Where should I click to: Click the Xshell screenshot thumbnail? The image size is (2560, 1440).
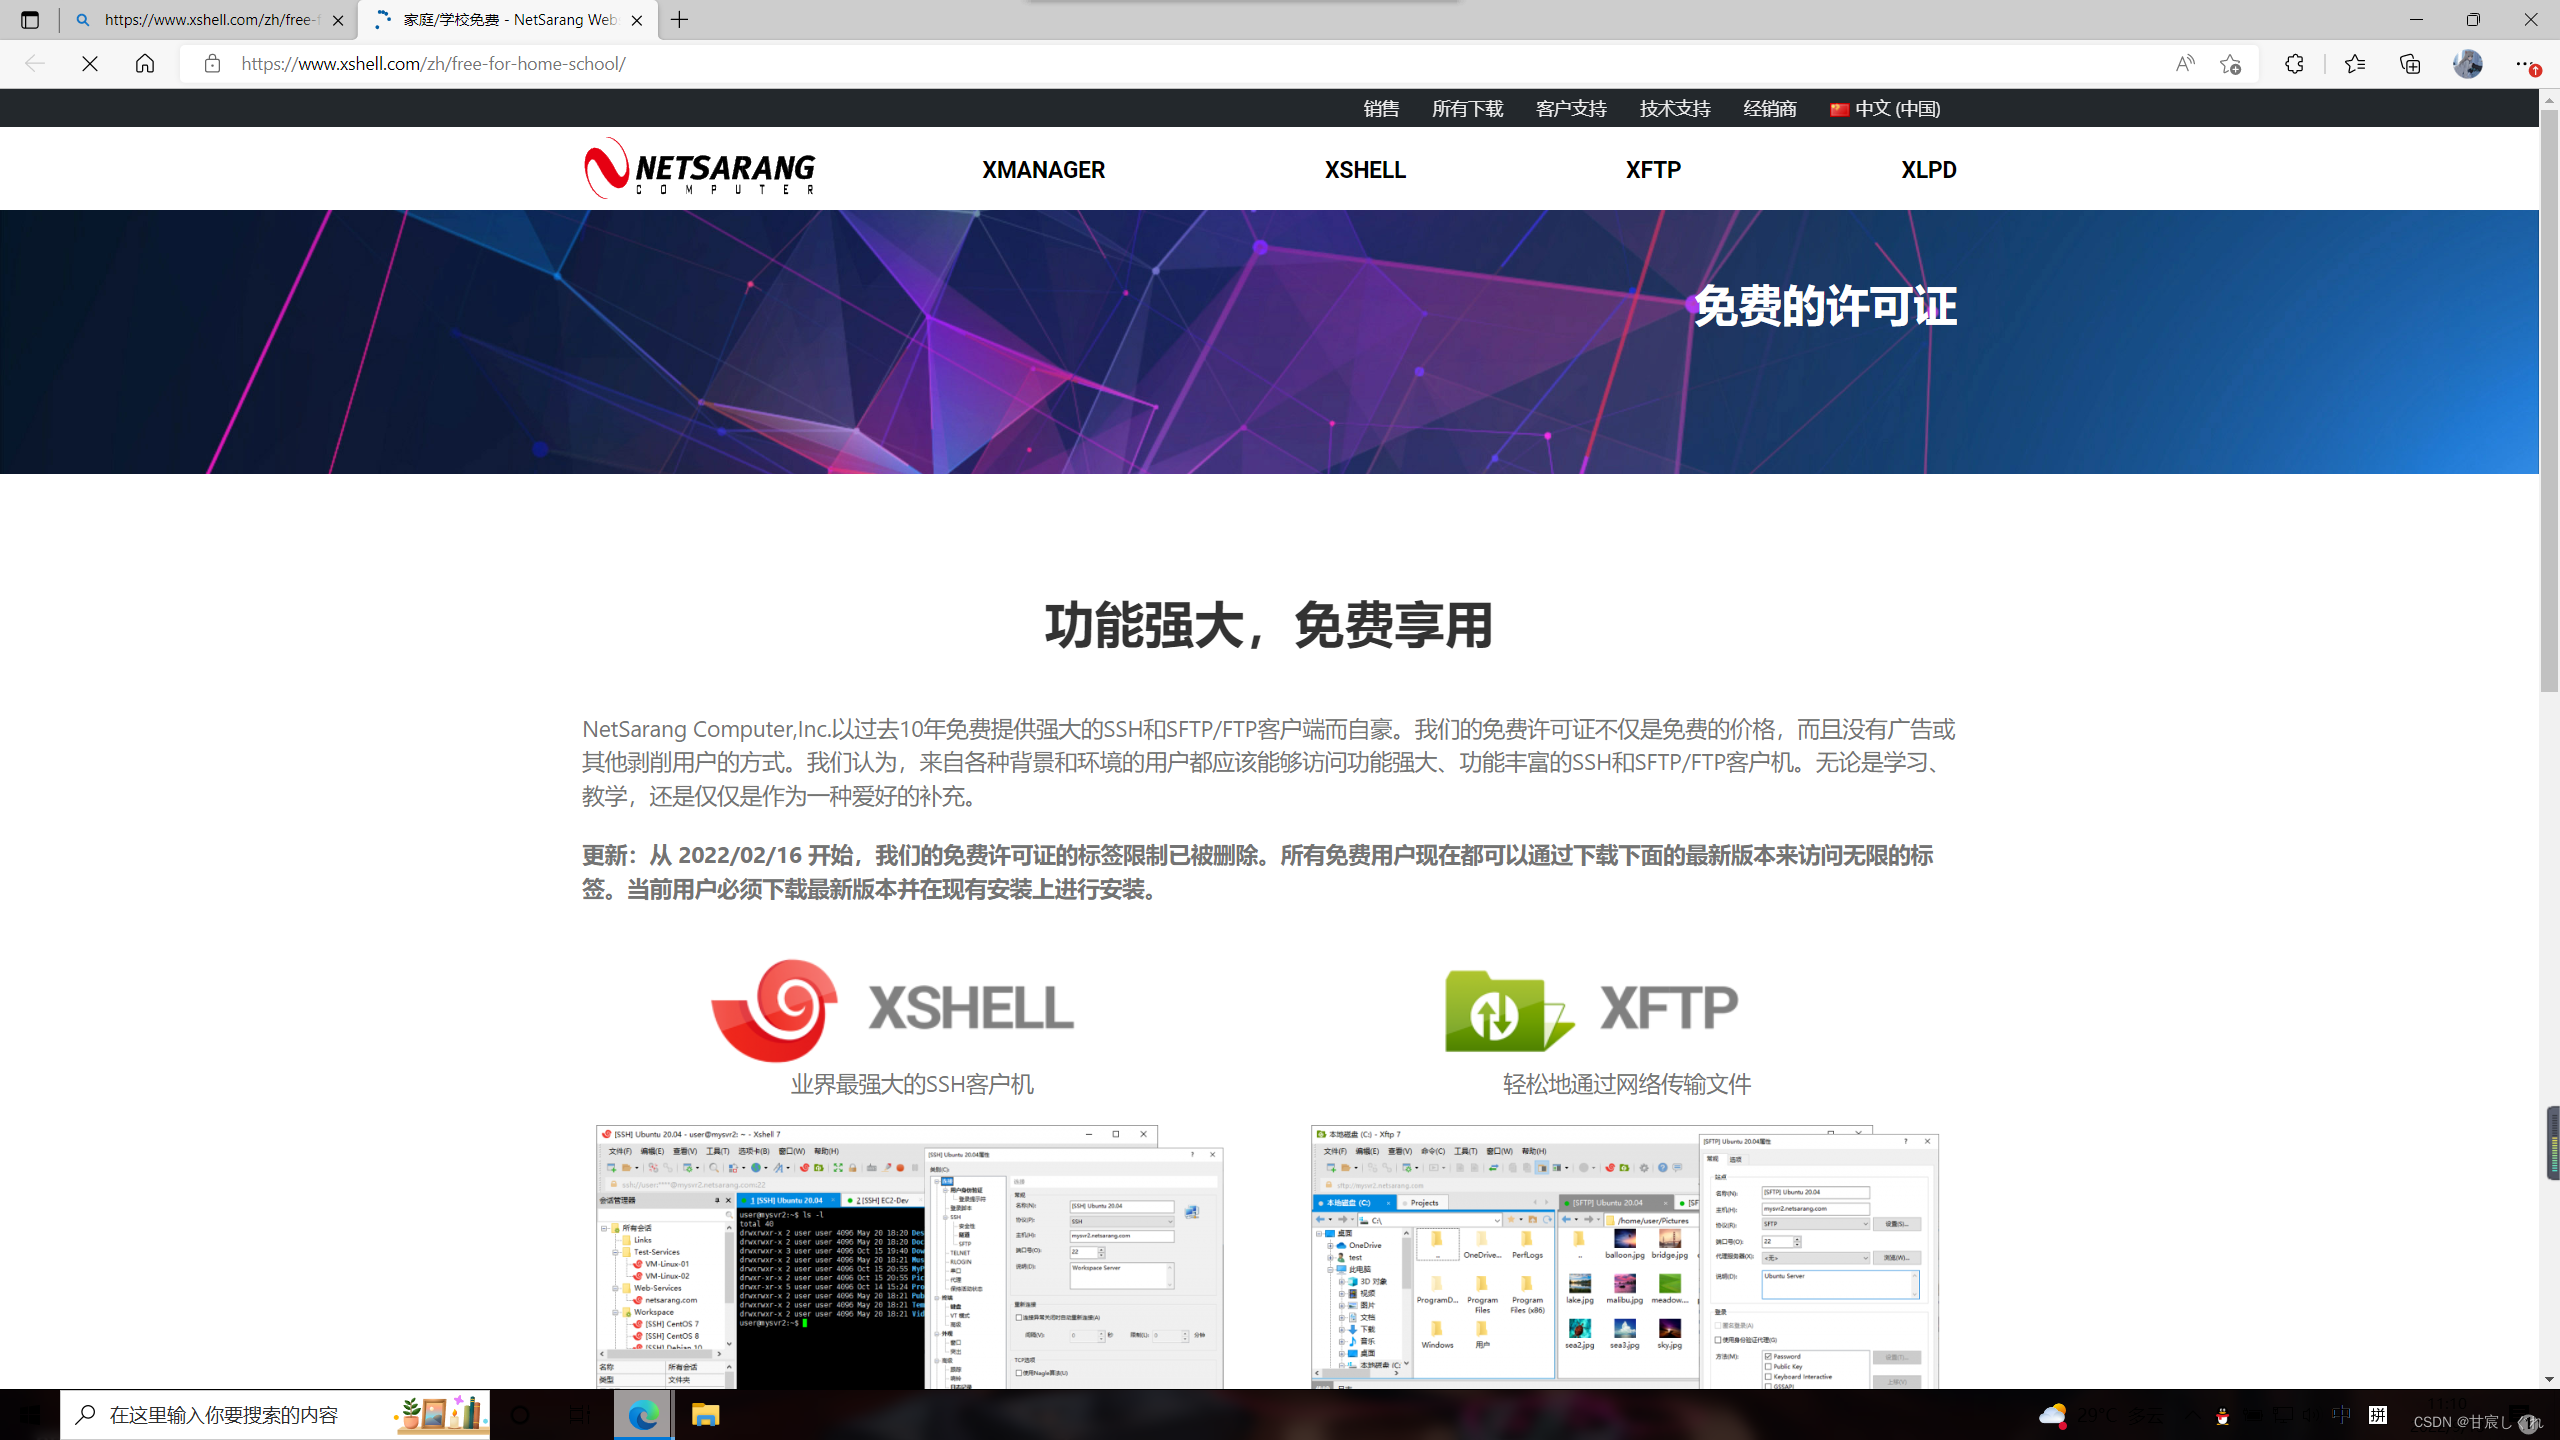coord(909,1256)
